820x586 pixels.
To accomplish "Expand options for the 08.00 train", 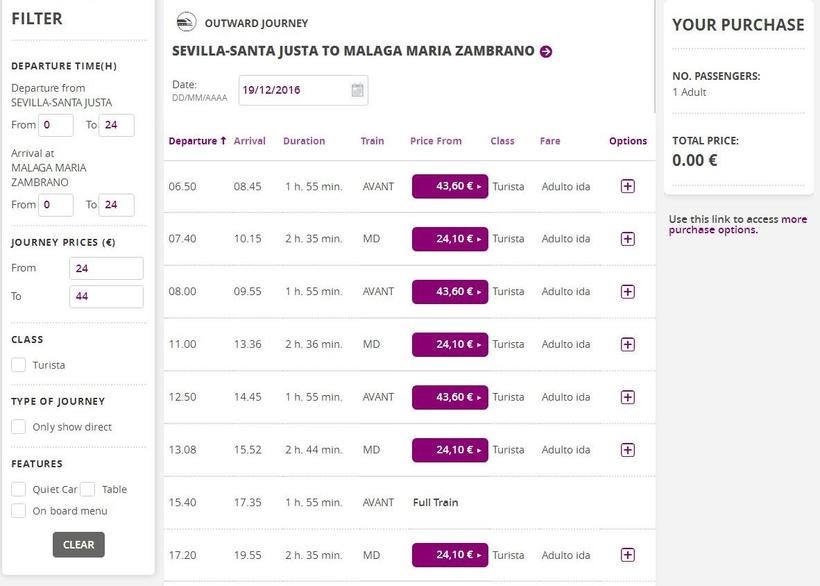I will 628,292.
